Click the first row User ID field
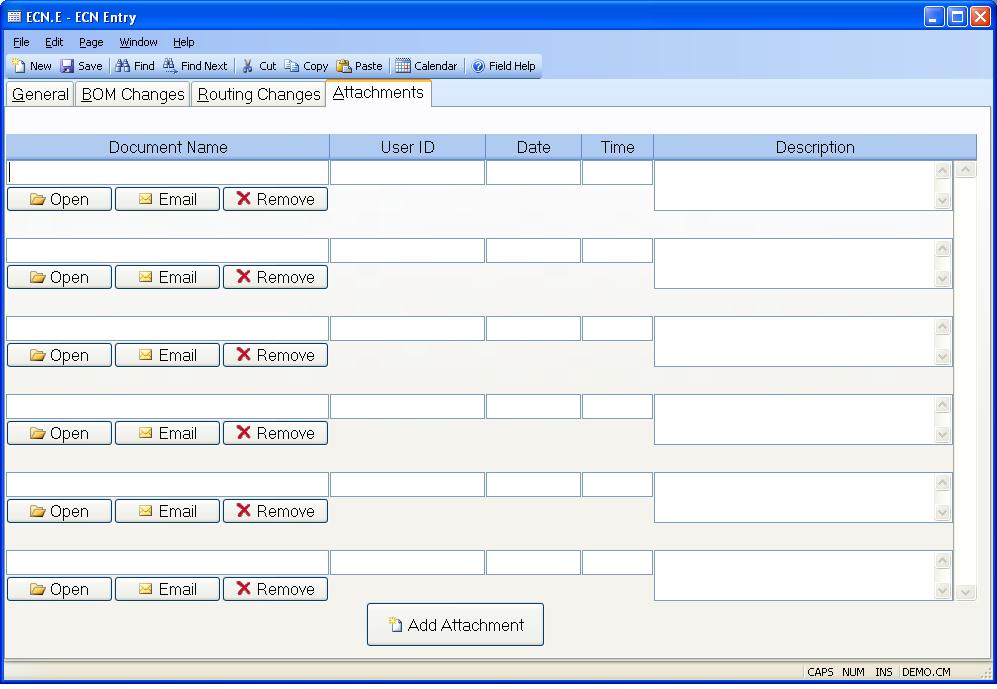The width and height of the screenshot is (997, 689). click(x=407, y=173)
